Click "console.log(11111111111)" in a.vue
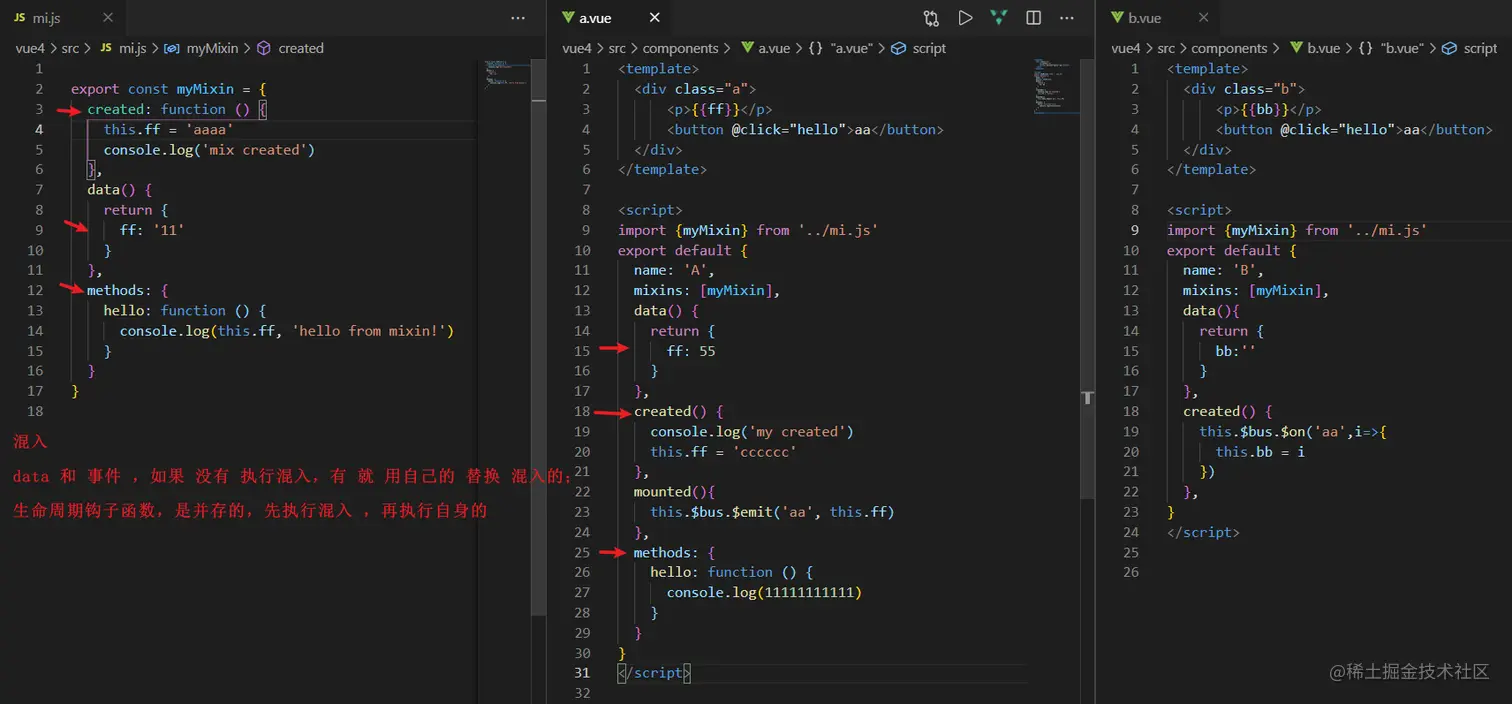 [x=764, y=593]
